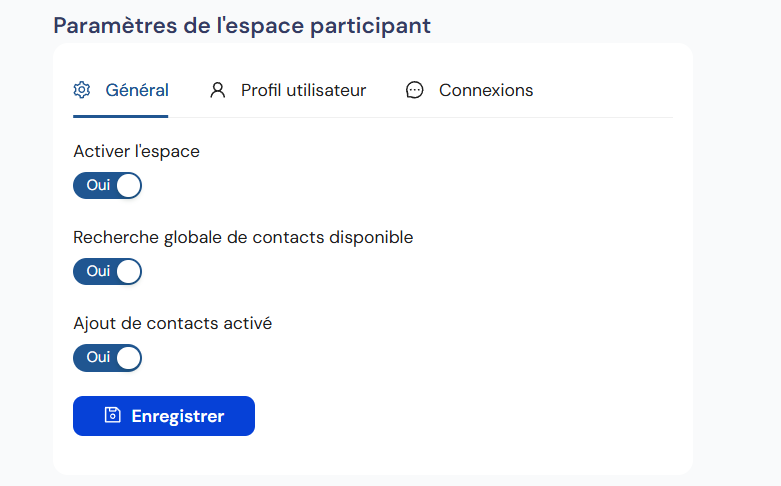Click the white knob on Ajout de contacts switch

click(128, 358)
